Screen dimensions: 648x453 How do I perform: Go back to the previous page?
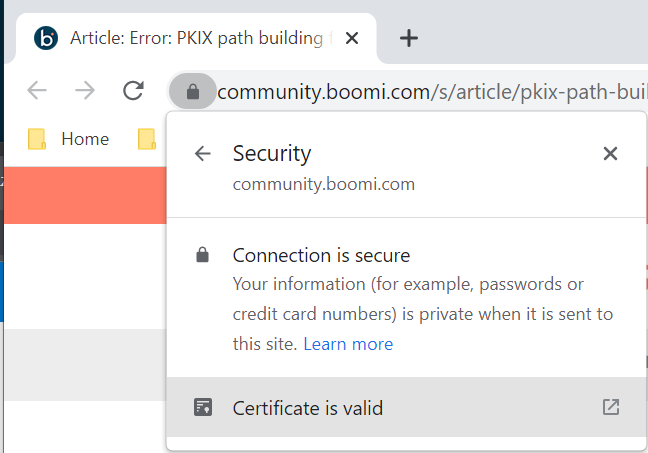click(37, 91)
